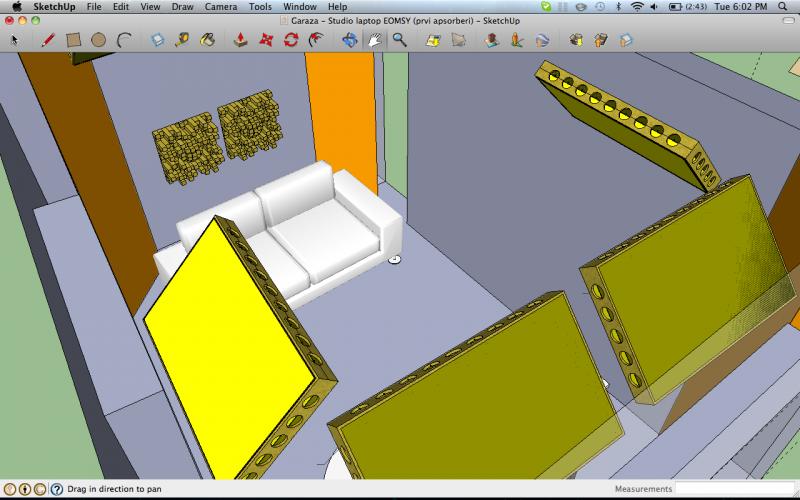The height and width of the screenshot is (500, 800).
Task: Pick the Rotate tool
Action: click(x=291, y=40)
